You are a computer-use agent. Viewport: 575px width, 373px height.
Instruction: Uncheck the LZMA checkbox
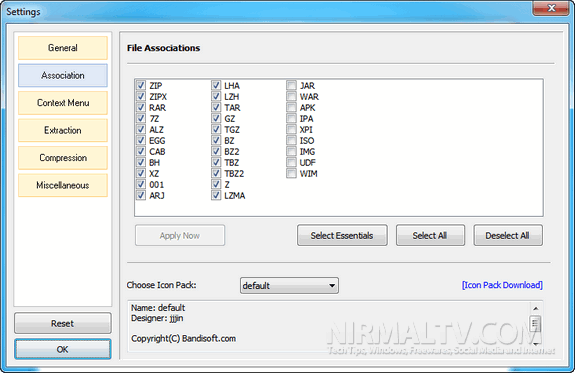[x=216, y=195]
